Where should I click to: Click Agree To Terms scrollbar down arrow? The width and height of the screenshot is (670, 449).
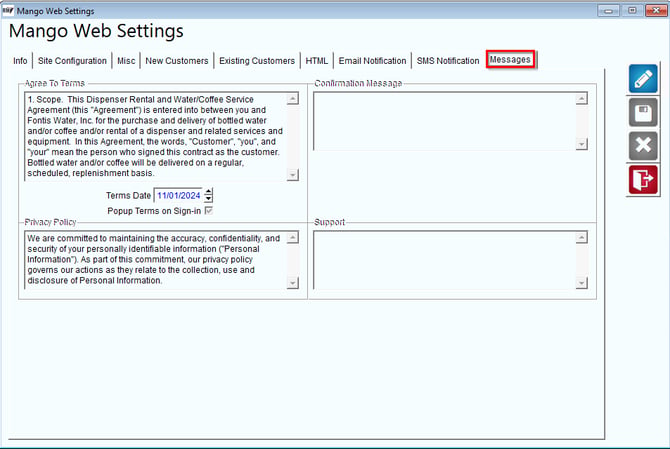(293, 175)
